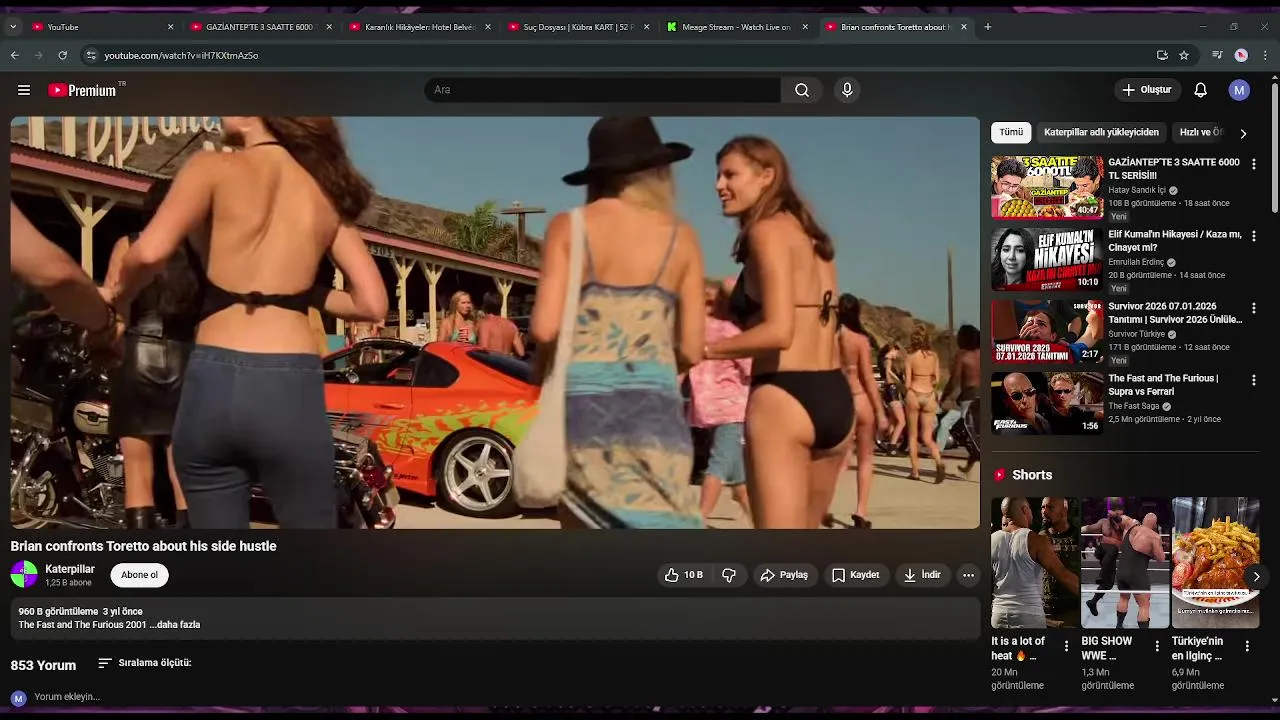This screenshot has height=720, width=1280.
Task: Close the Brian confronts Toretto tab
Action: 964,27
